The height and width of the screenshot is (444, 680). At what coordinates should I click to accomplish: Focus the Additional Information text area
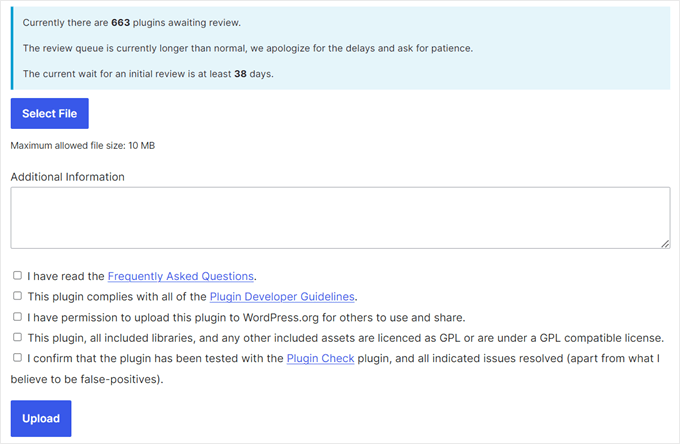(x=340, y=217)
